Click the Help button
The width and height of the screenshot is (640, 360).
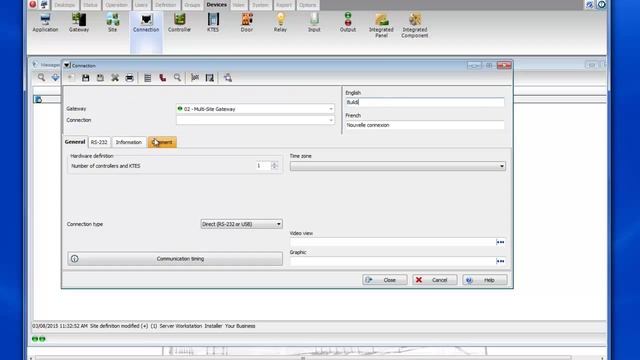point(484,280)
